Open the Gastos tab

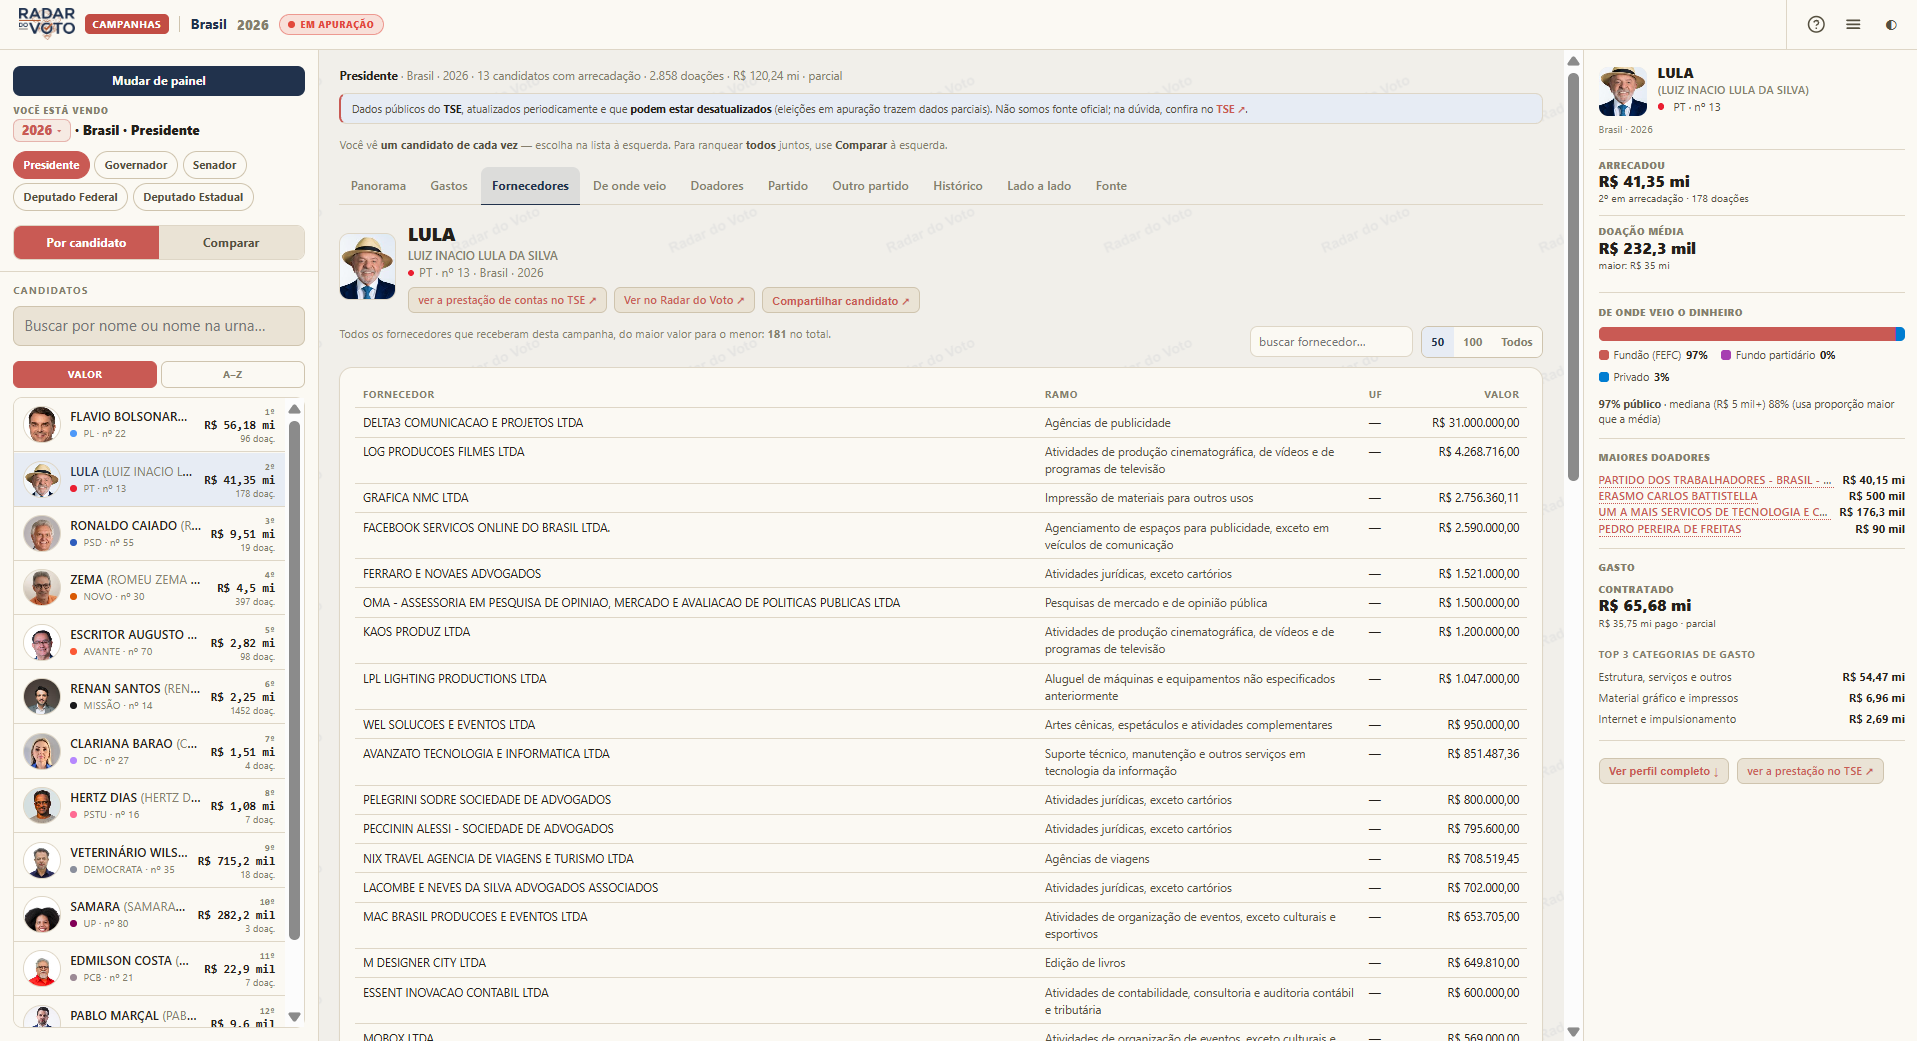tap(449, 186)
